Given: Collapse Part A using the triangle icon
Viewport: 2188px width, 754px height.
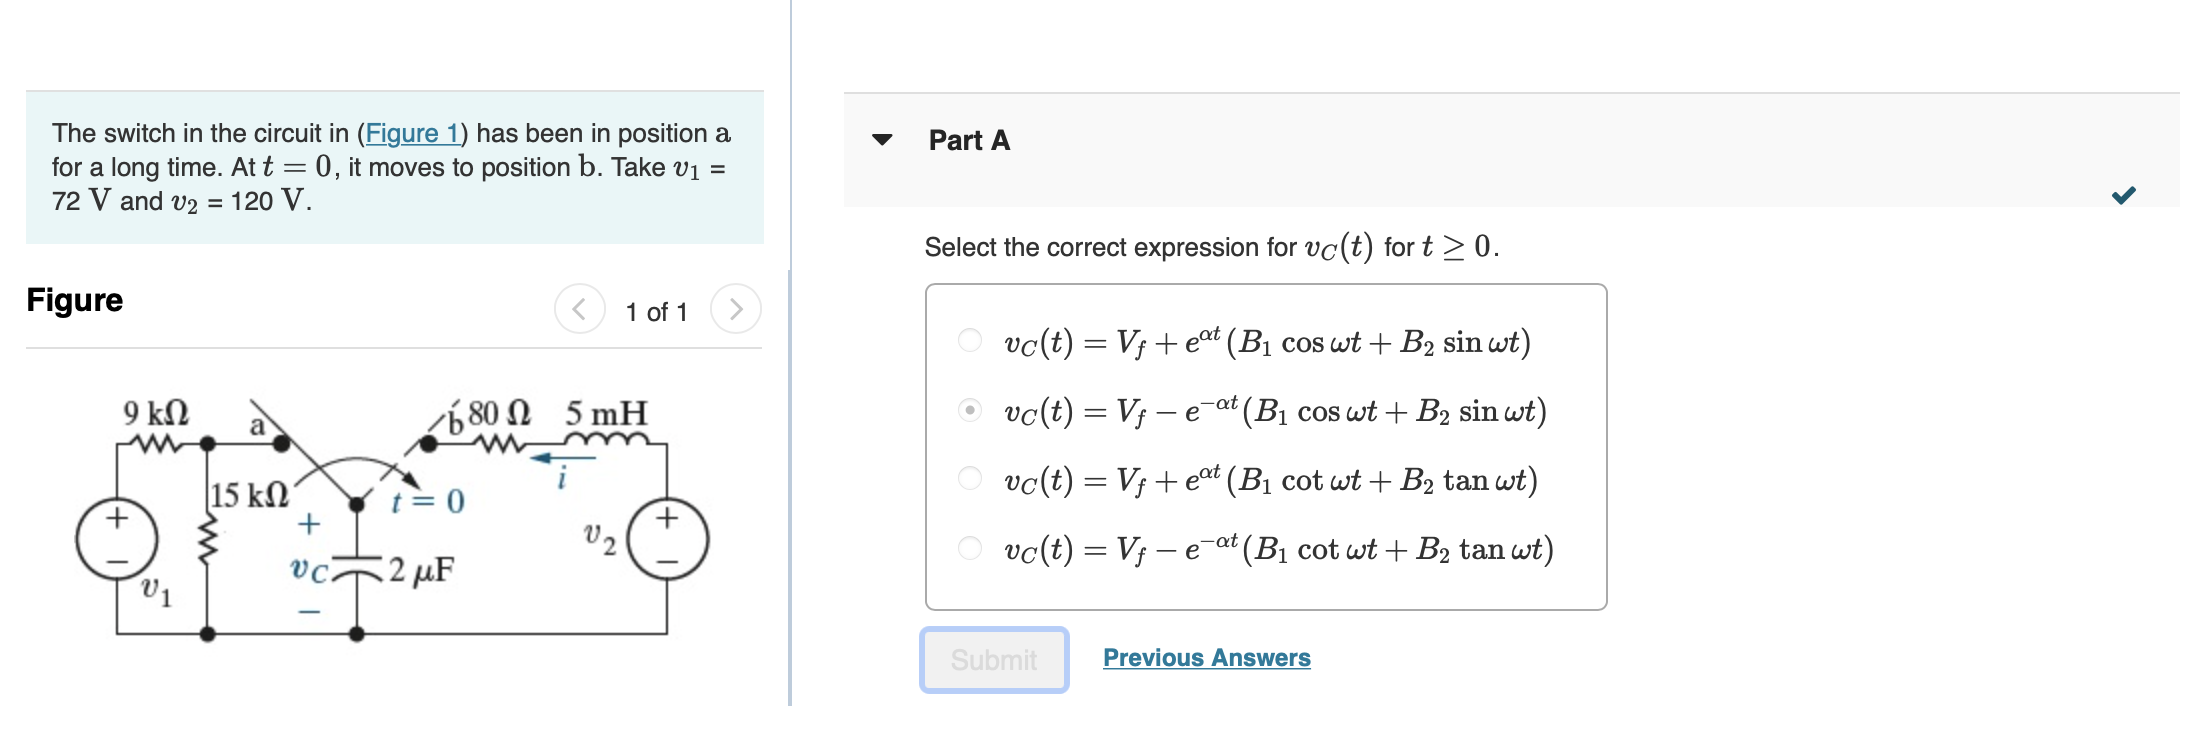Looking at the screenshot, I should click(x=882, y=141).
